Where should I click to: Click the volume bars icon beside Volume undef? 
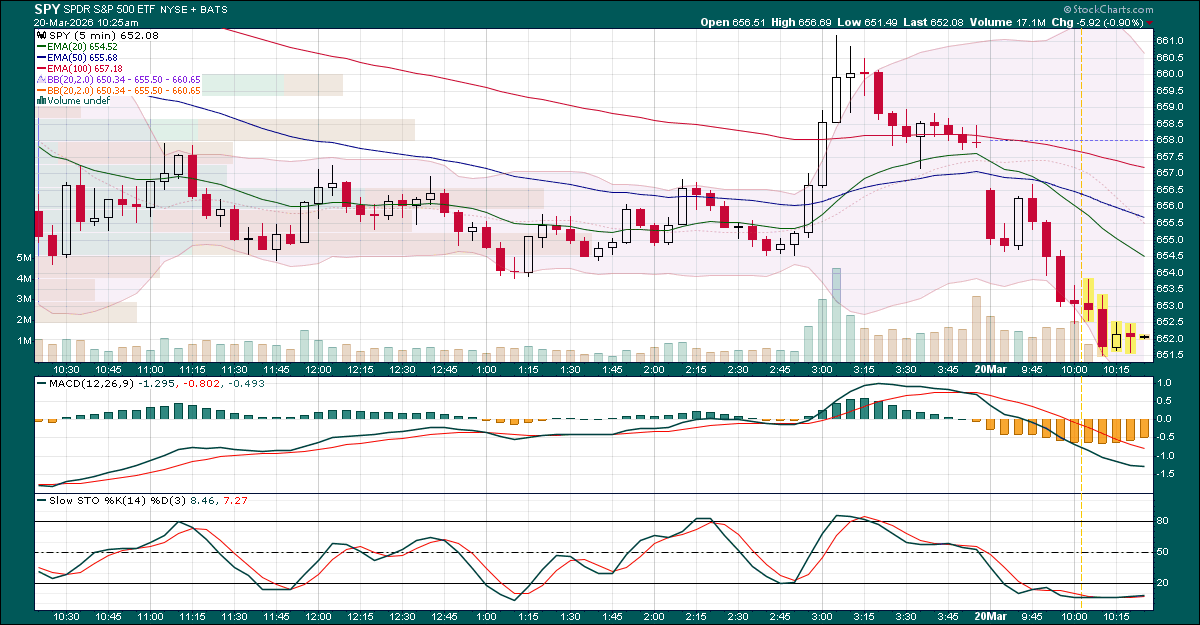point(40,101)
